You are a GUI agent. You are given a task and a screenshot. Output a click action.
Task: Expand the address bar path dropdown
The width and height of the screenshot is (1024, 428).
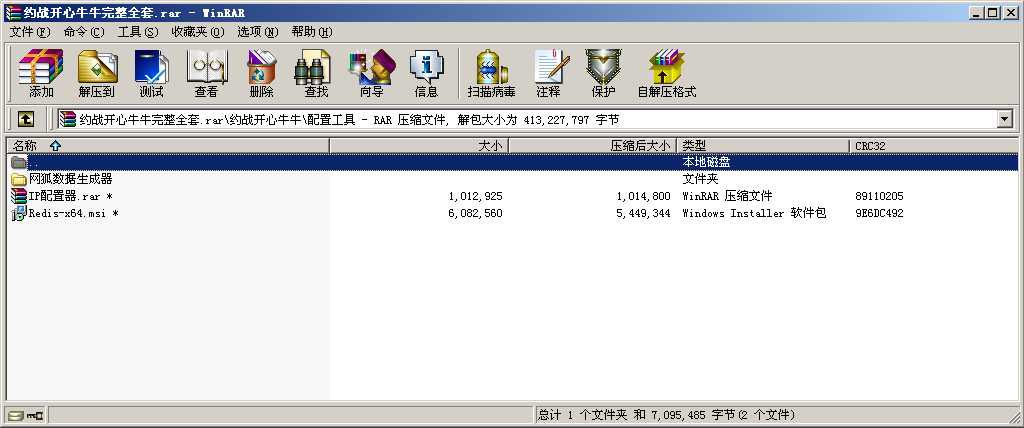click(1004, 119)
